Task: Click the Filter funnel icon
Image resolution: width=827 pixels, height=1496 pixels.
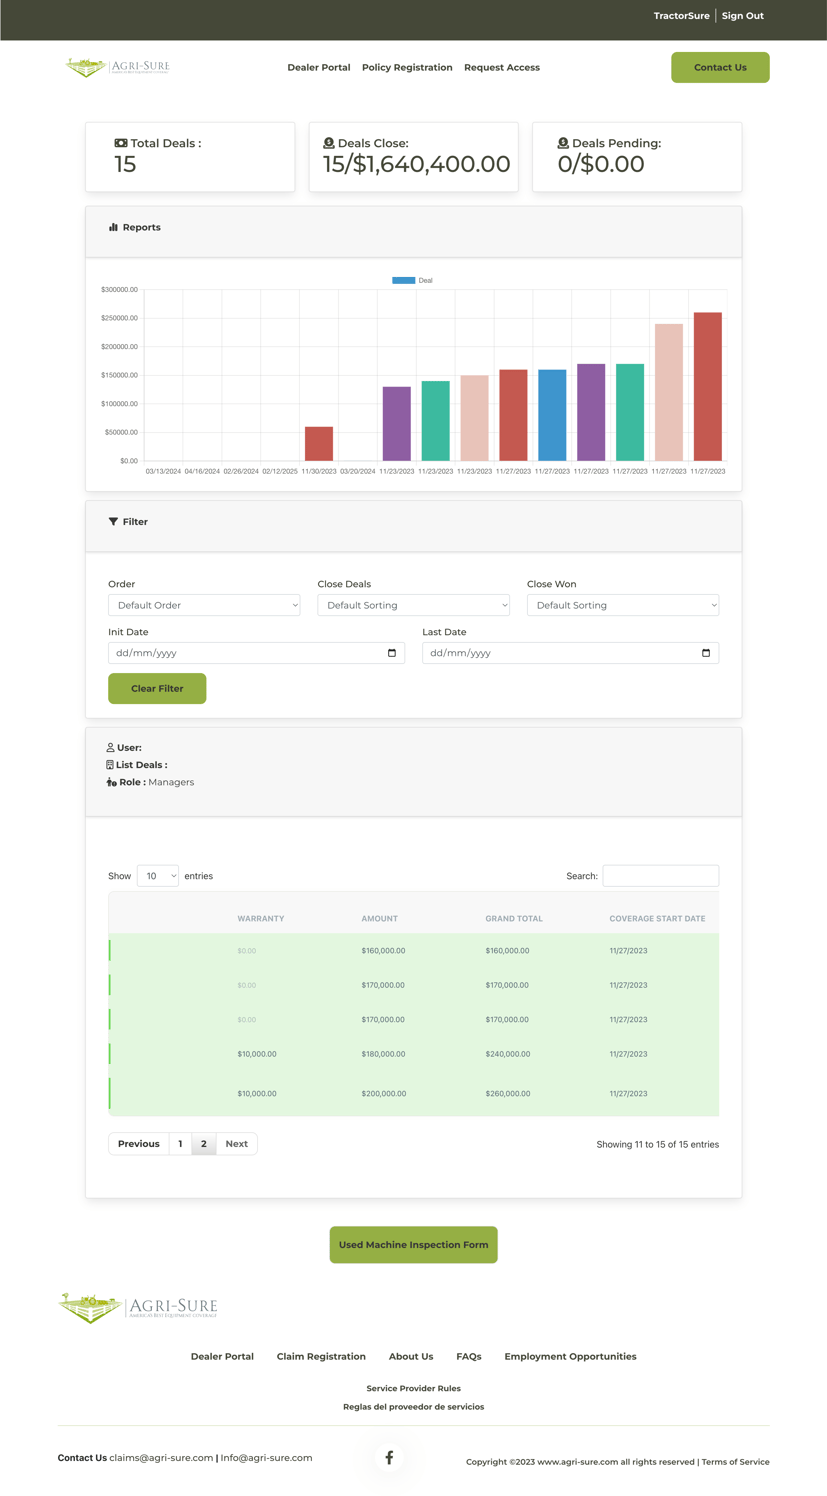Action: coord(112,521)
